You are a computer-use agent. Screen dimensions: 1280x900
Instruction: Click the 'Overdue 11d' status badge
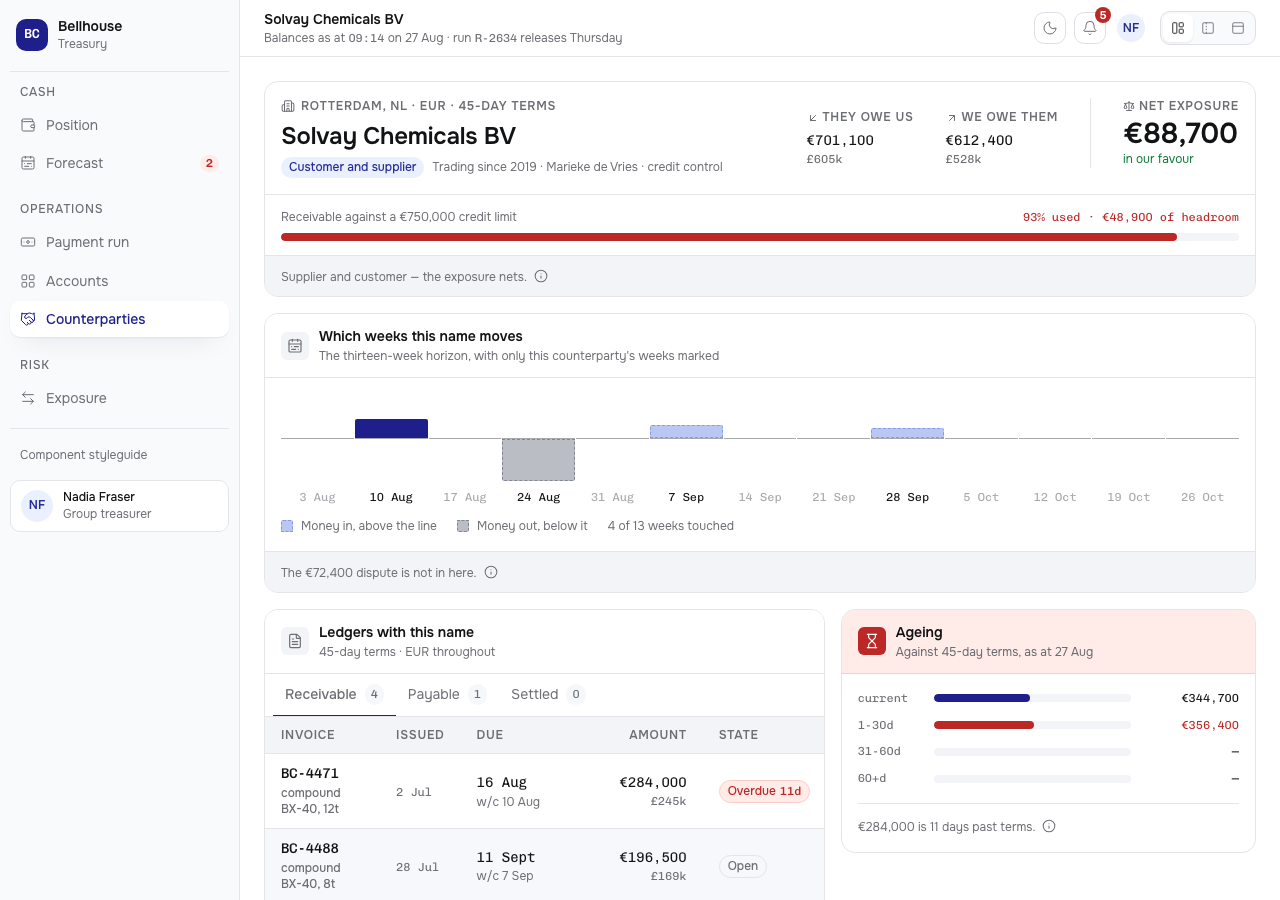click(764, 791)
